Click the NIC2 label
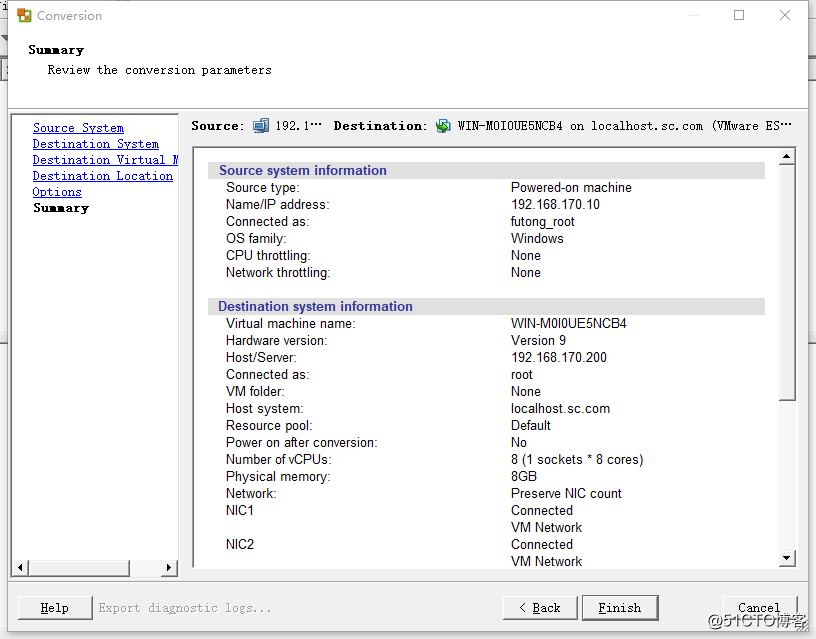This screenshot has width=816, height=639. tap(239, 544)
